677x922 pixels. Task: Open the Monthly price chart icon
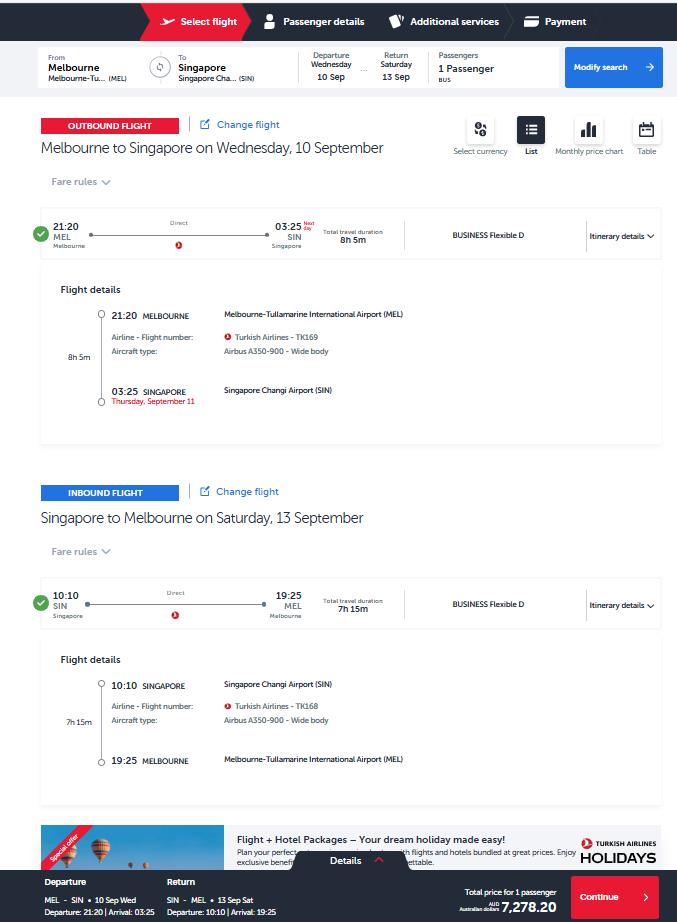click(x=588, y=130)
